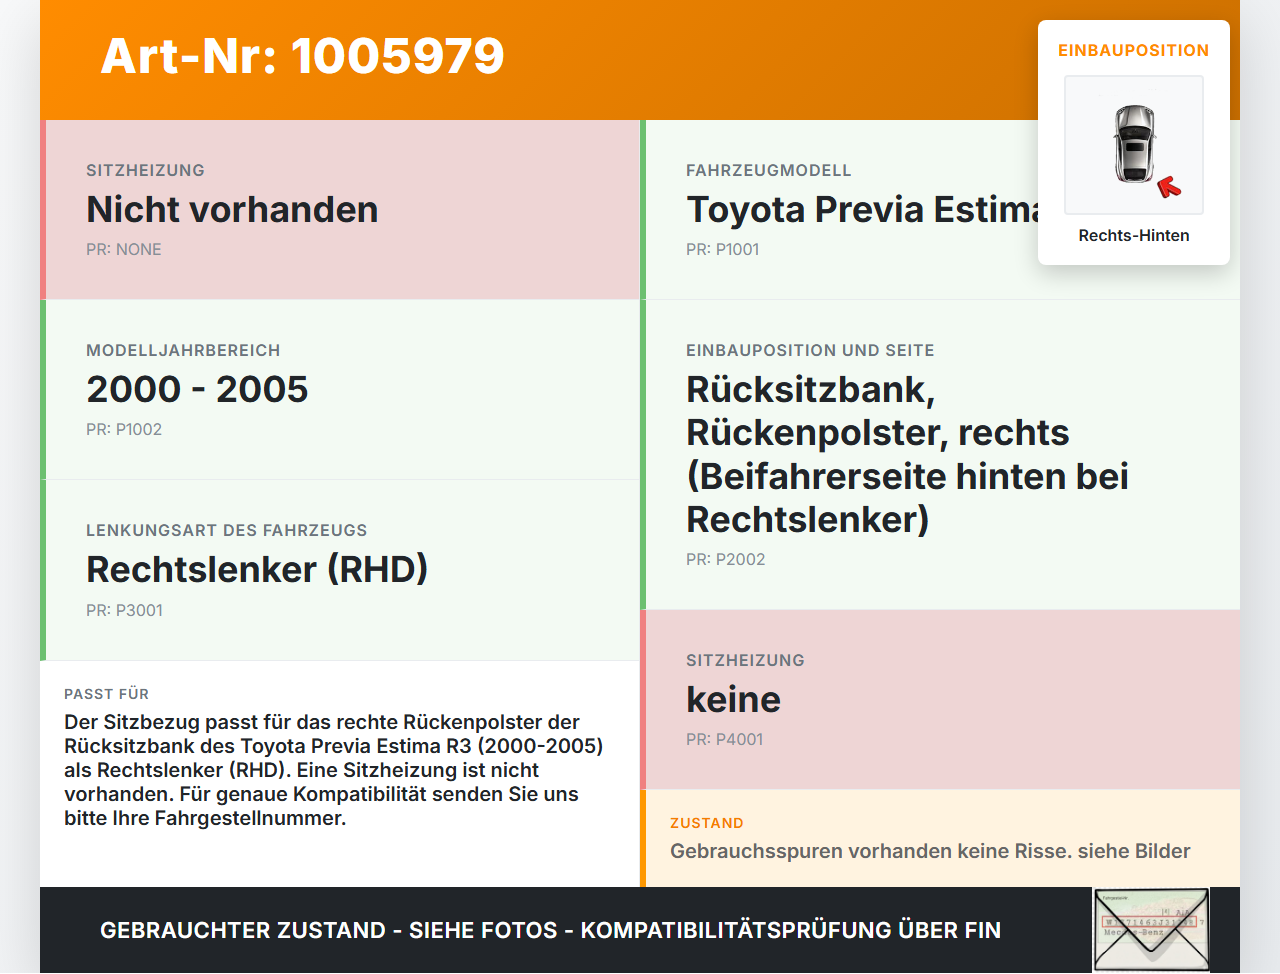Click the 'PR: P4001' code
This screenshot has width=1280, height=974.
click(x=725, y=739)
